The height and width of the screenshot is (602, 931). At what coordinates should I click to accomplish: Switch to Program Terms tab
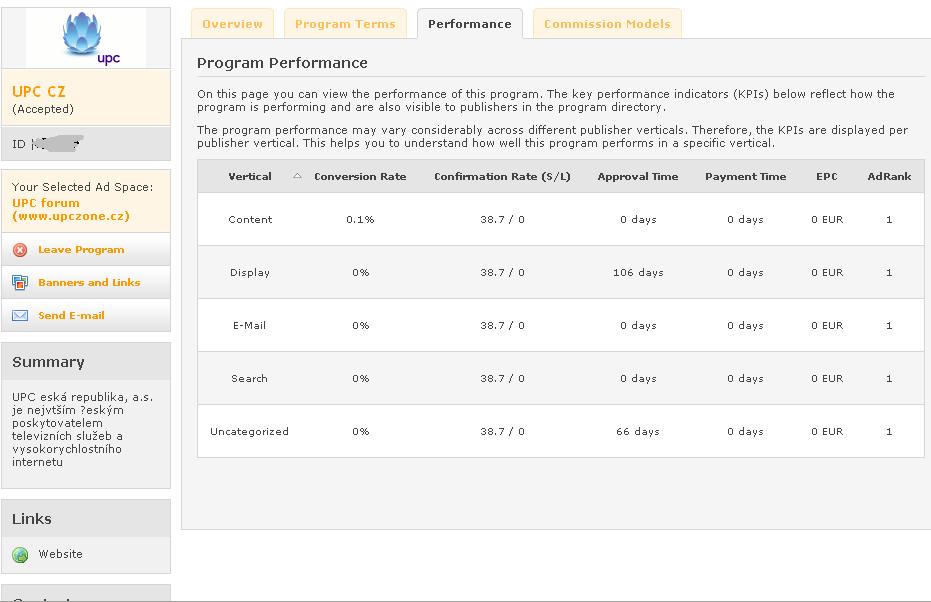coord(345,24)
